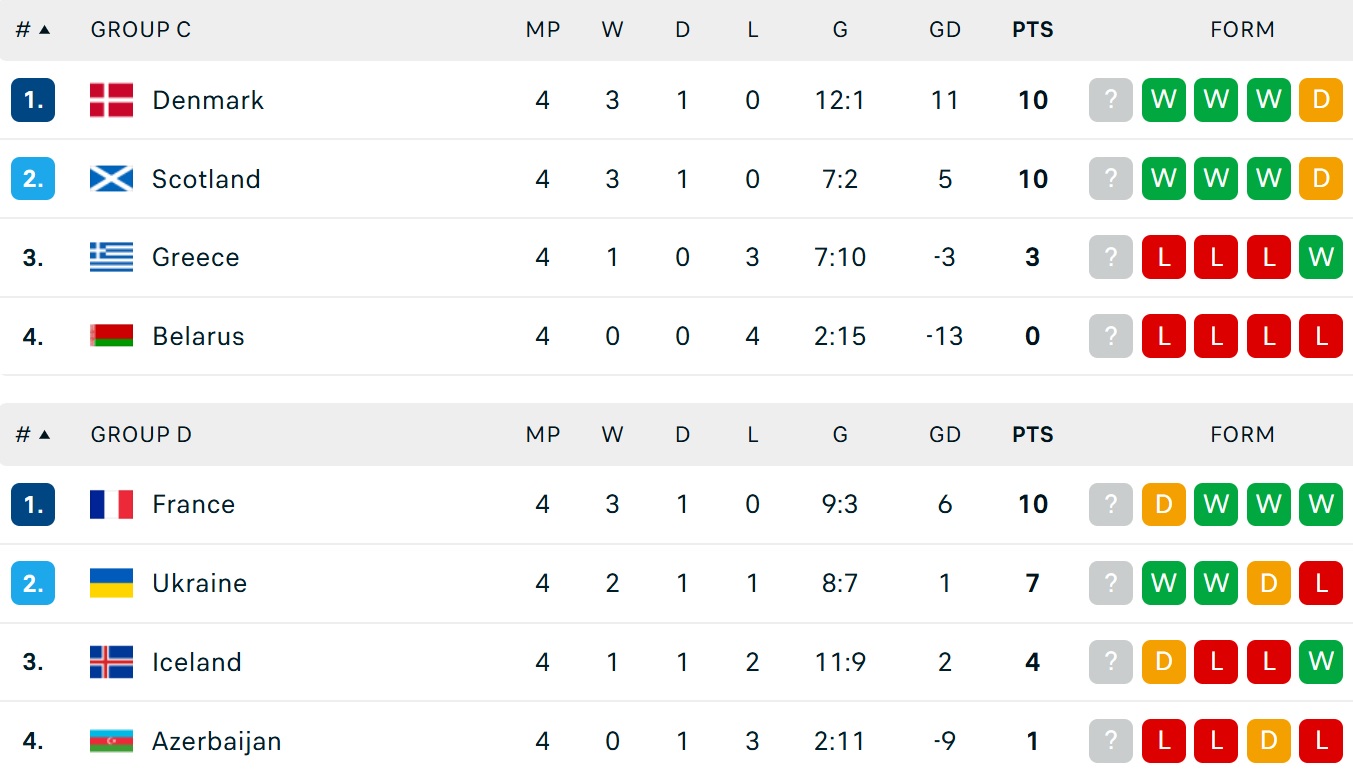The height and width of the screenshot is (779, 1353).
Task: Click France's rank 1 position badge
Action: click(33, 504)
